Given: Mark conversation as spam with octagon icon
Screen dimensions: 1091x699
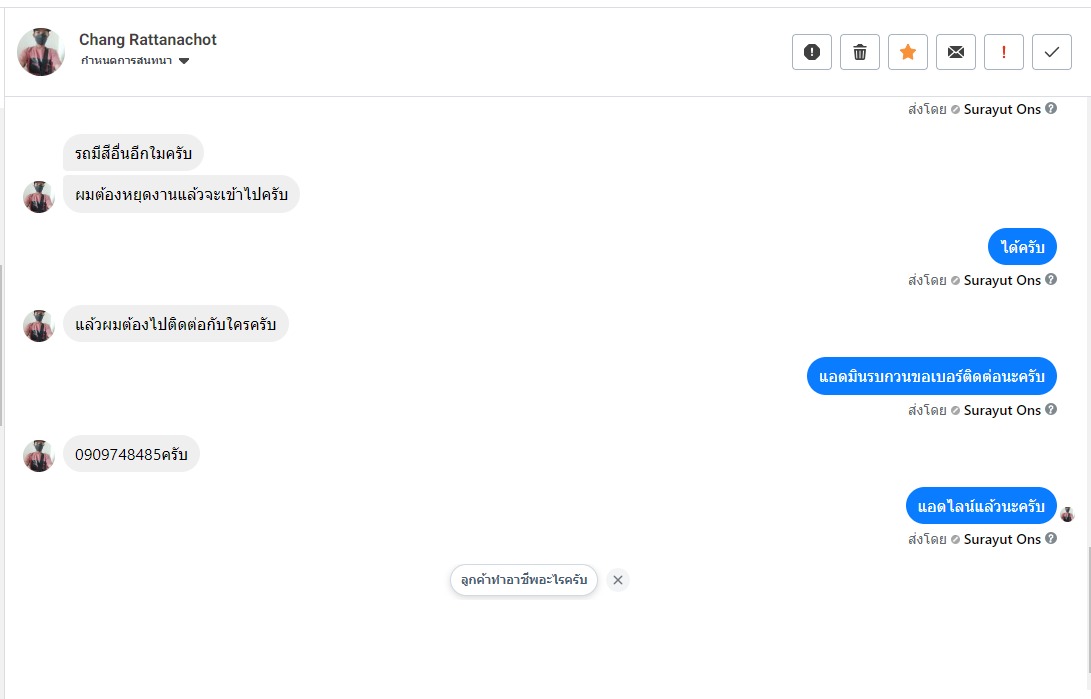Looking at the screenshot, I should pyautogui.click(x=812, y=52).
